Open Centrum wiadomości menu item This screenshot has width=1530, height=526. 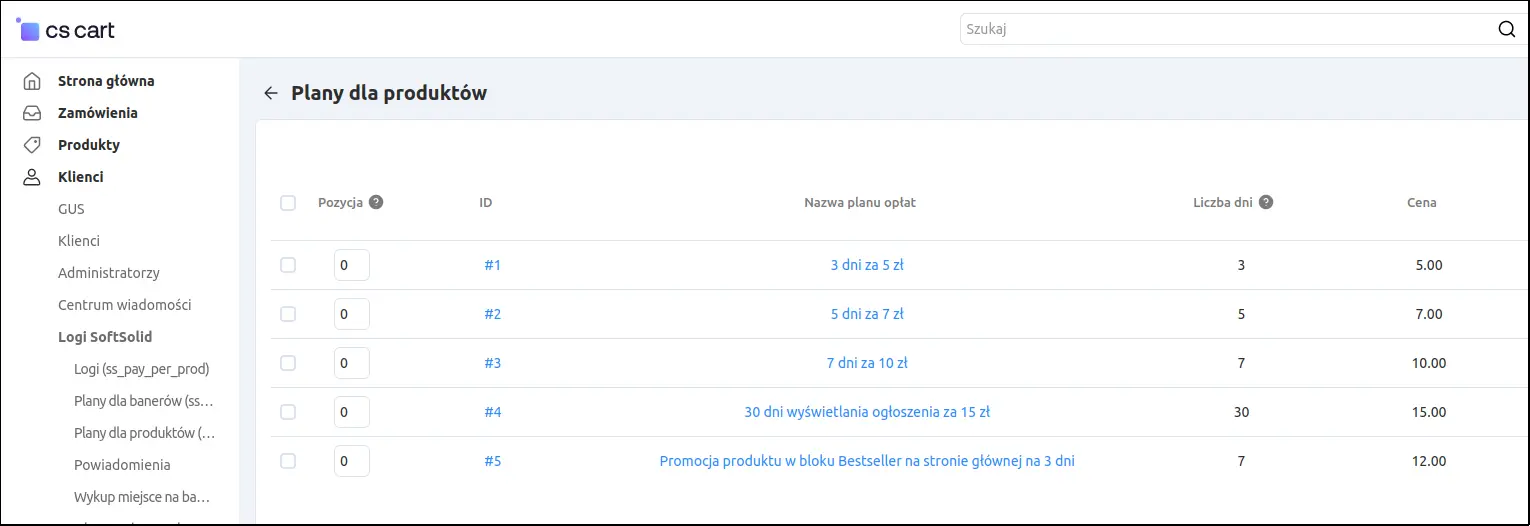tap(125, 305)
